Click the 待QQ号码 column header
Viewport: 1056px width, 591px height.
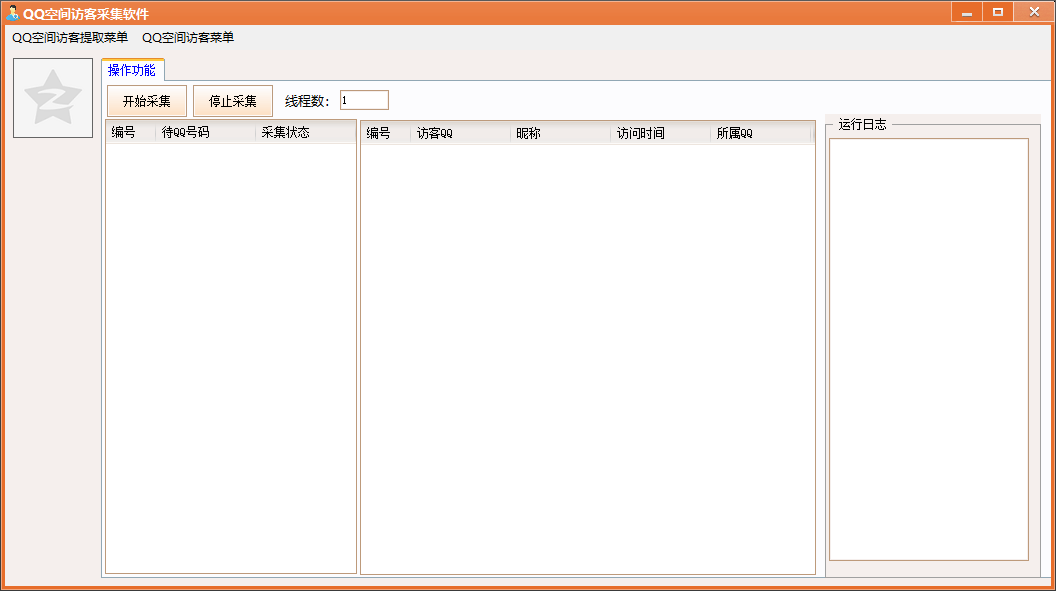coord(205,133)
